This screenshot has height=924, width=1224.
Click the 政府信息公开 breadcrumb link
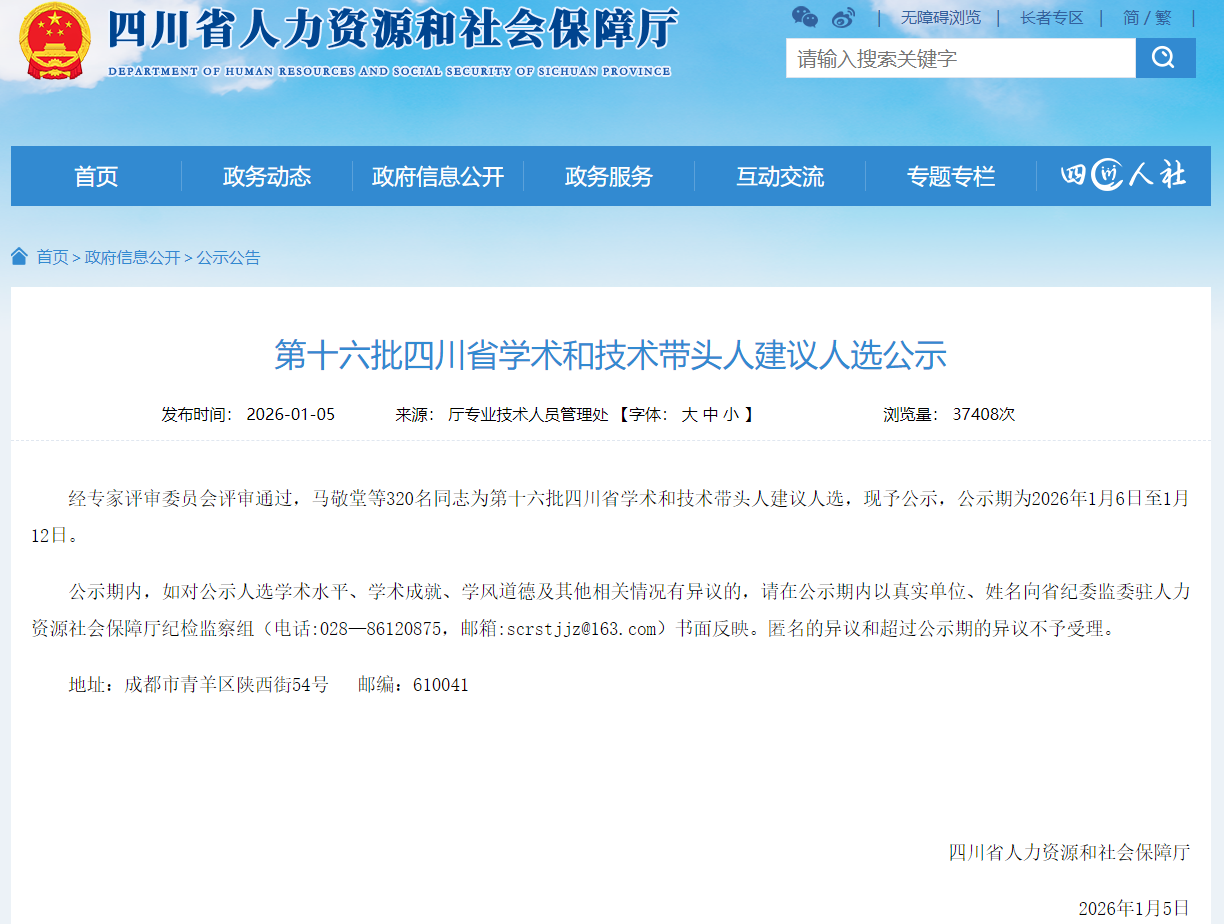point(133,258)
